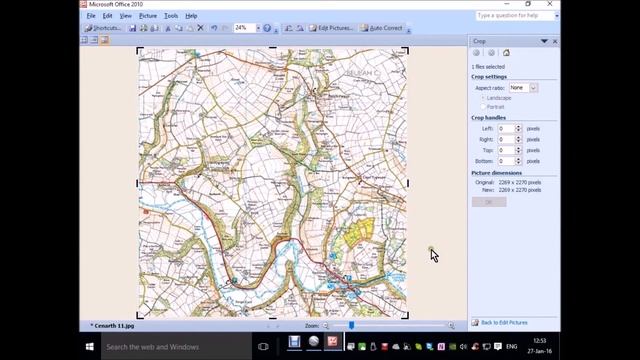Open the Windows Start button
Viewport: 640px width, 360px height.
(x=90, y=347)
